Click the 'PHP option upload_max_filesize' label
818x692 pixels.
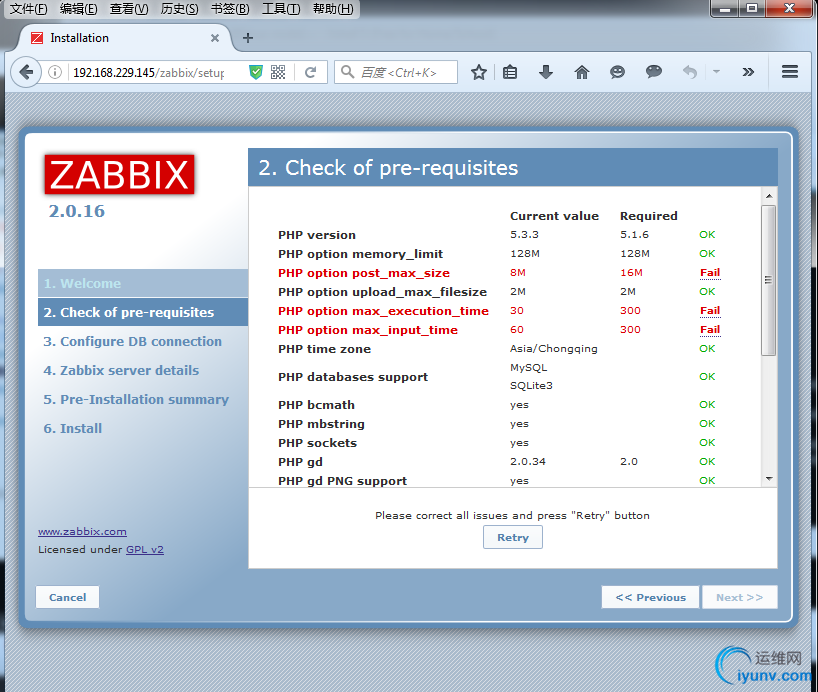[x=382, y=292]
